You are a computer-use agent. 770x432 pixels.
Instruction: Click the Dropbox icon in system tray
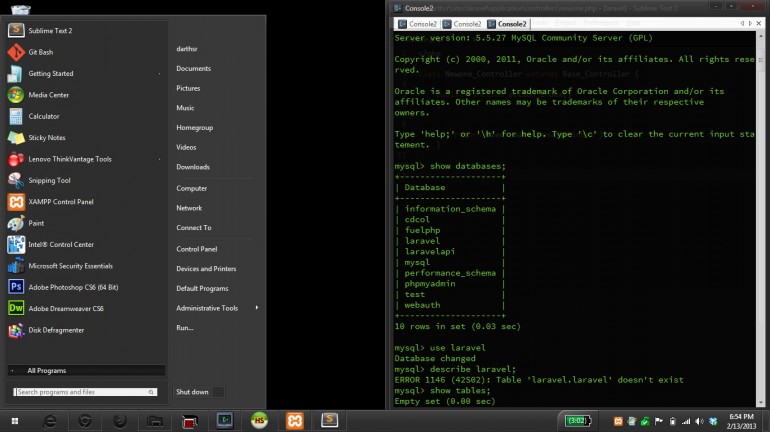[714, 421]
